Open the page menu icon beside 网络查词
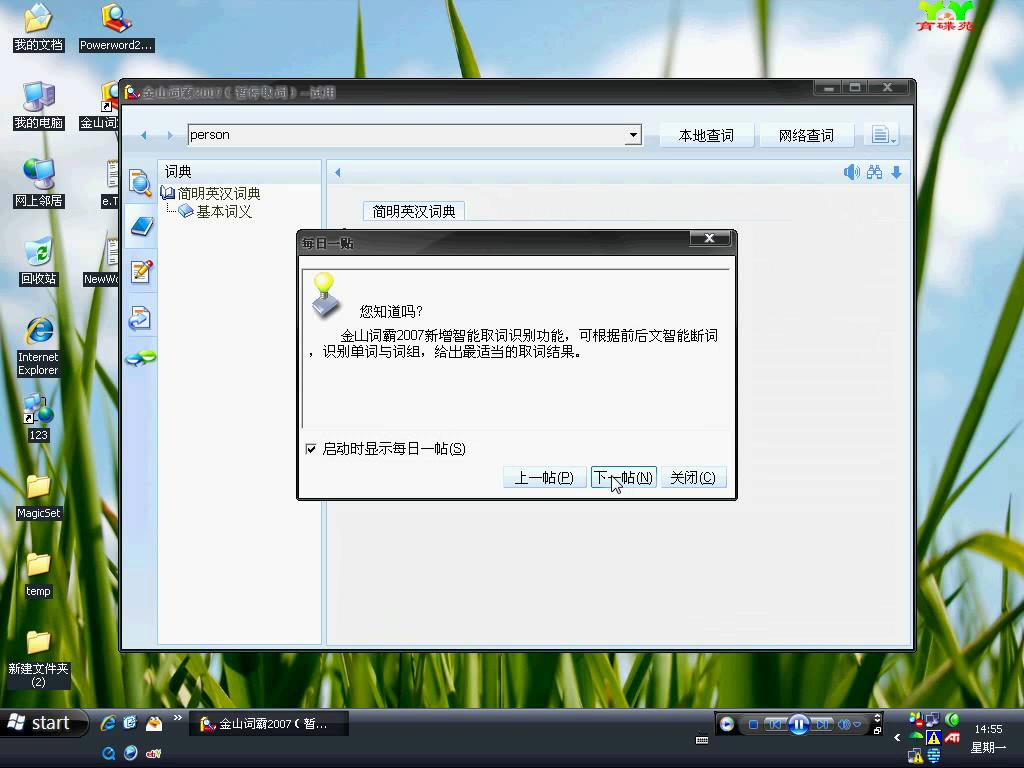The width and height of the screenshot is (1024, 768). (x=882, y=135)
